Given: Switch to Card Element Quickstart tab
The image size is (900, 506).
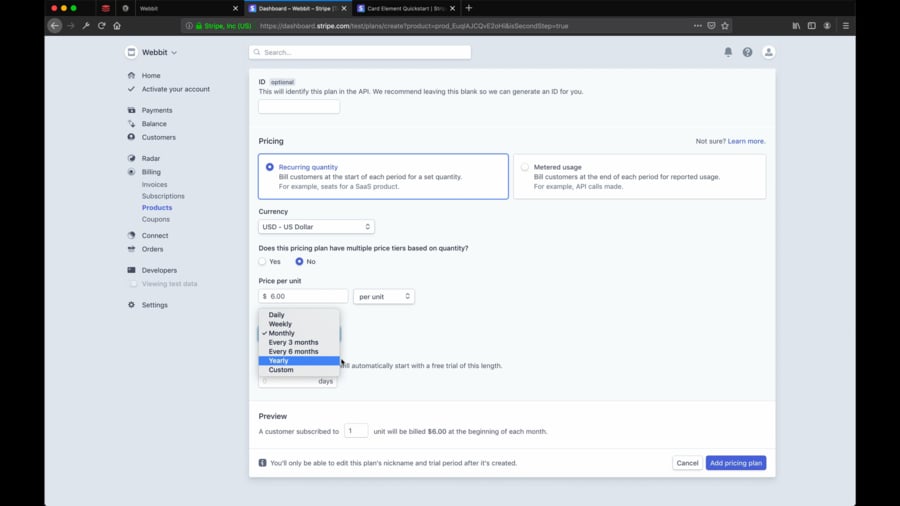Looking at the screenshot, I should [406, 9].
